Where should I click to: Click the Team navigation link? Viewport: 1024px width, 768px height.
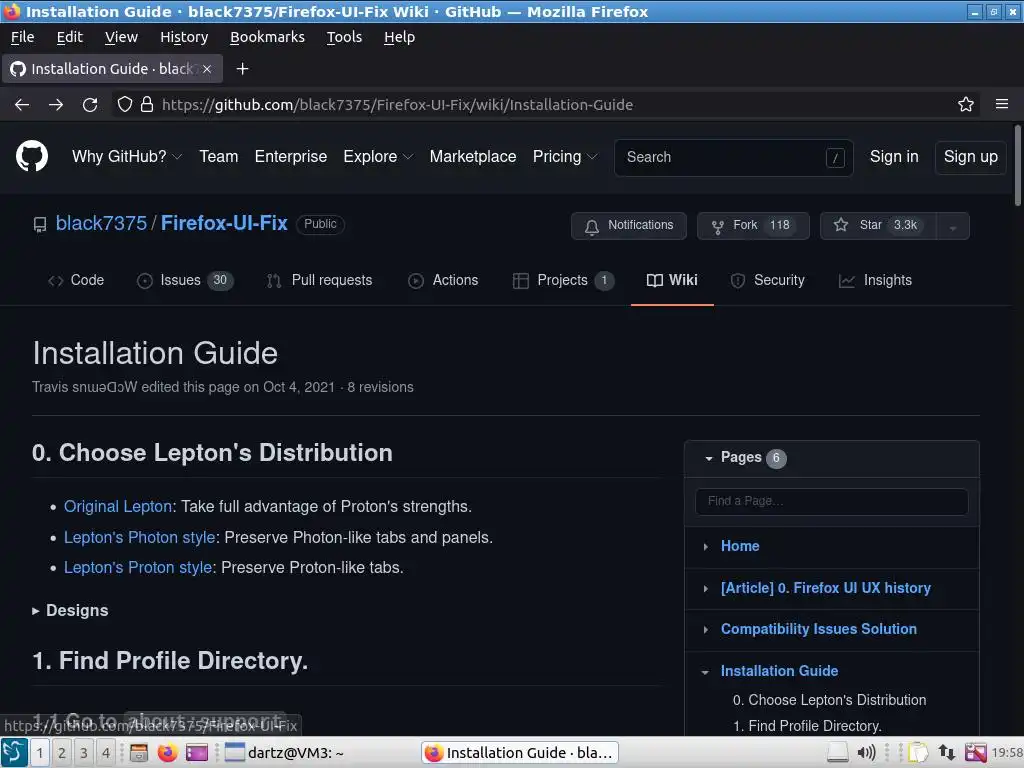point(219,157)
